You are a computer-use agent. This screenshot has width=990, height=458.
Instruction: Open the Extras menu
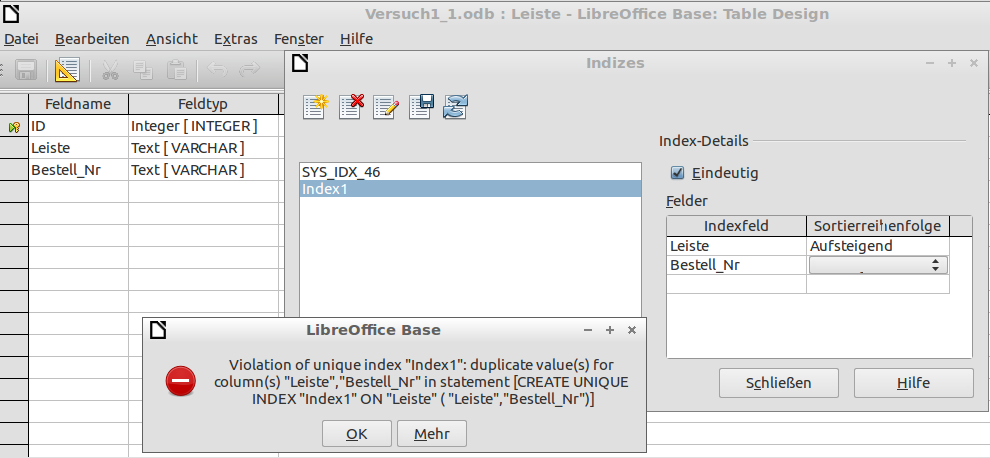click(236, 39)
